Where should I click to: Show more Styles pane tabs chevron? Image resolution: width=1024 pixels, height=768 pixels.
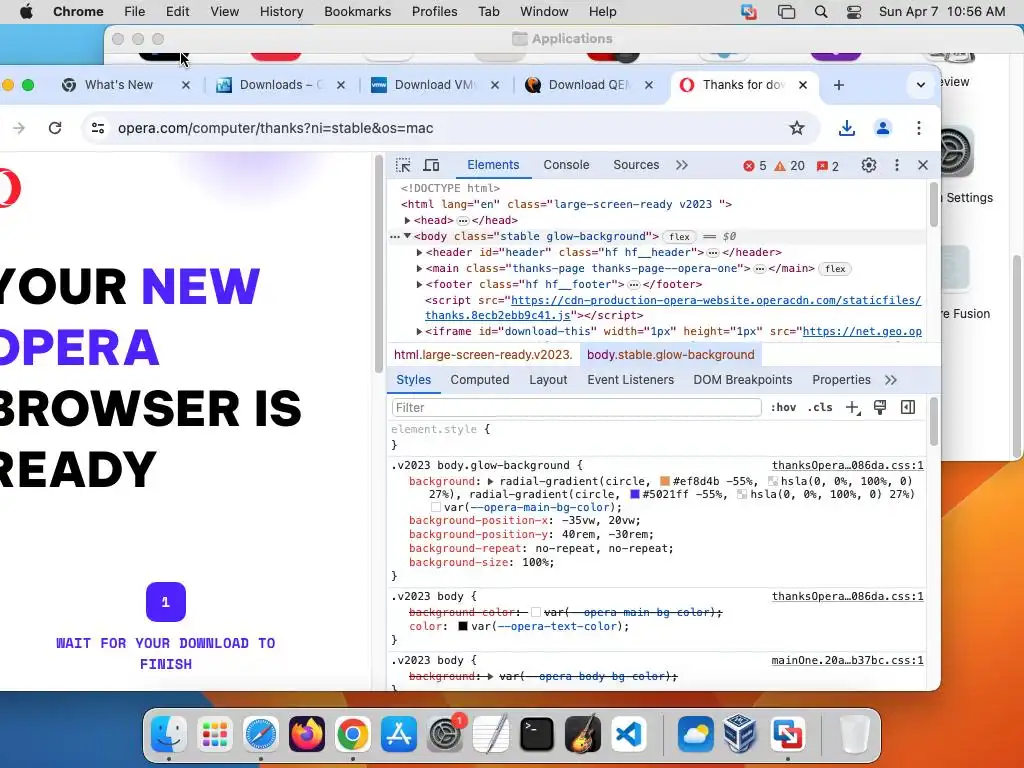tap(891, 380)
